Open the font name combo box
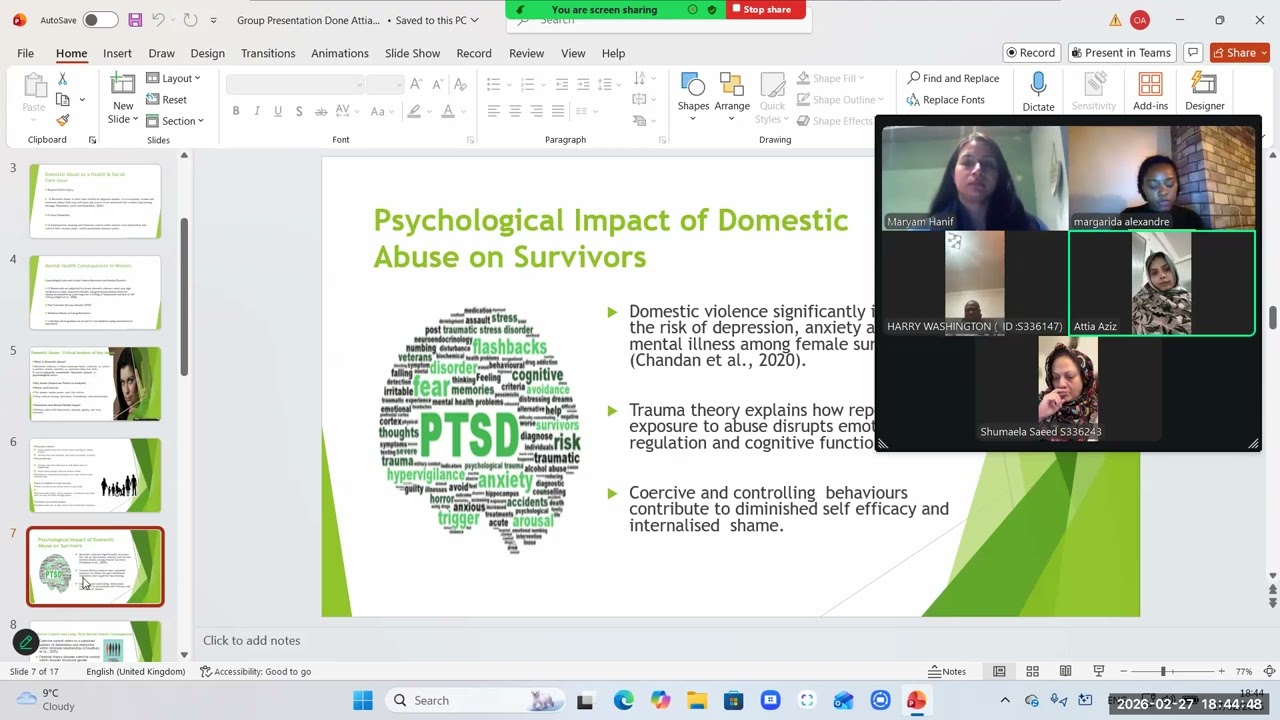Screen dimensions: 1280x720 click(x=295, y=84)
